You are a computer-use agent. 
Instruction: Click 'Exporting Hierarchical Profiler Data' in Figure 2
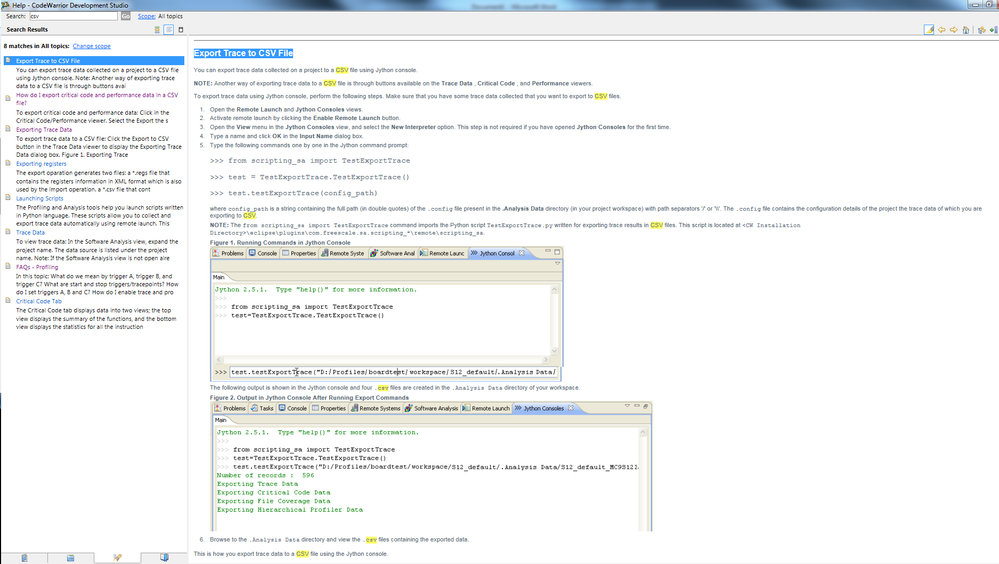tap(290, 510)
